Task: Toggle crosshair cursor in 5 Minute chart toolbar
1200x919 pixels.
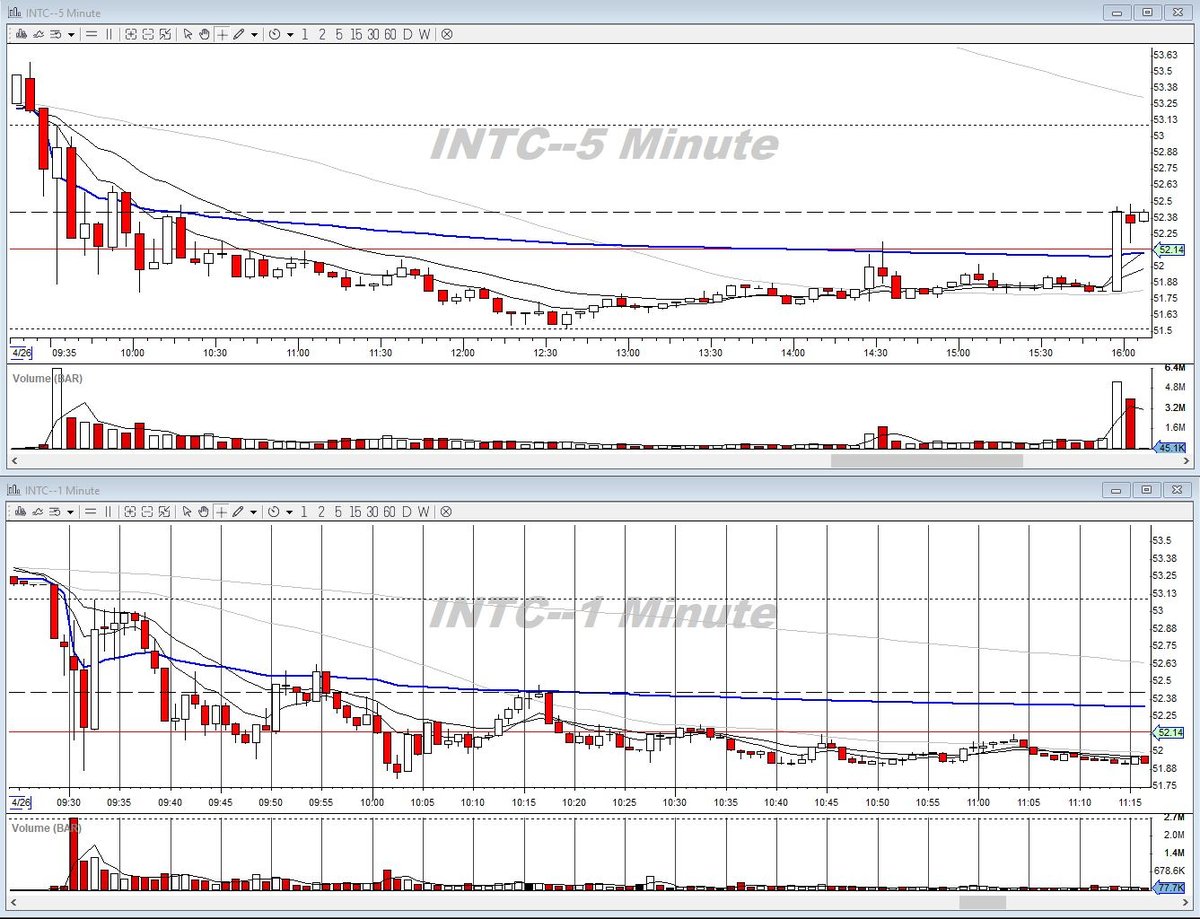Action: tap(222, 34)
